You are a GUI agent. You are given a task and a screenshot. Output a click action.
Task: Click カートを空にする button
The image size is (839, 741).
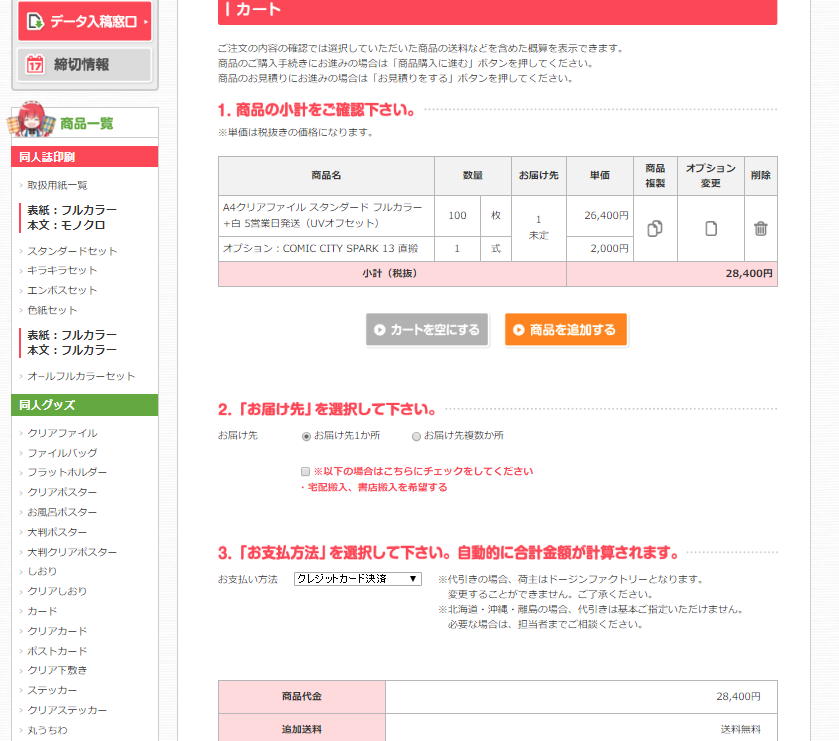pyautogui.click(x=427, y=329)
